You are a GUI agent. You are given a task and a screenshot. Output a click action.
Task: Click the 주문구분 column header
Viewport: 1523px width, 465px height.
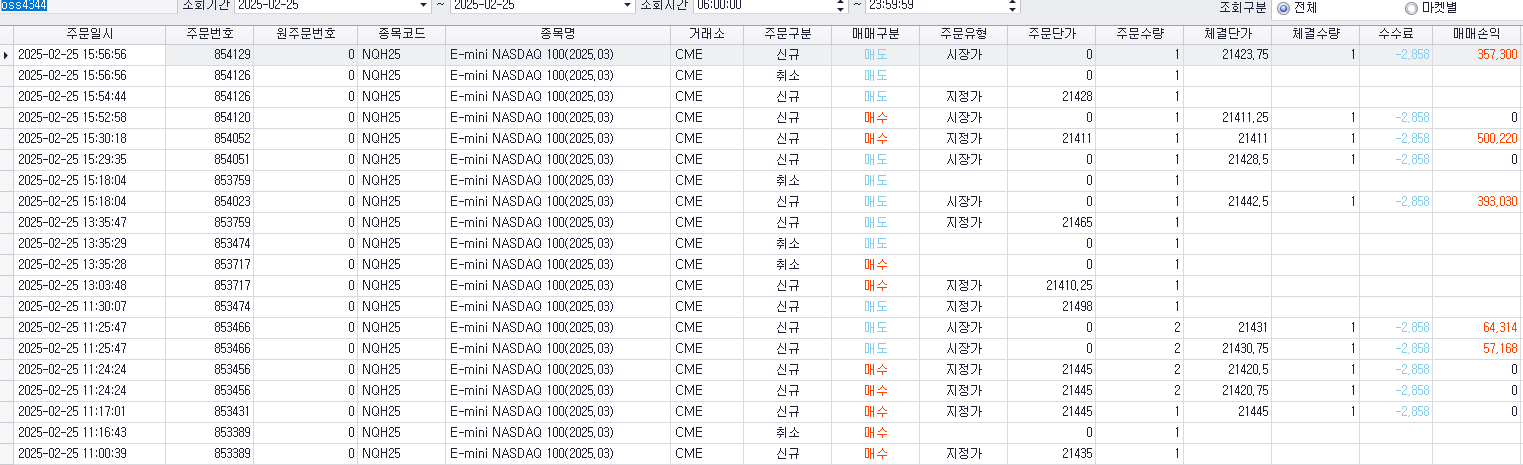[787, 34]
